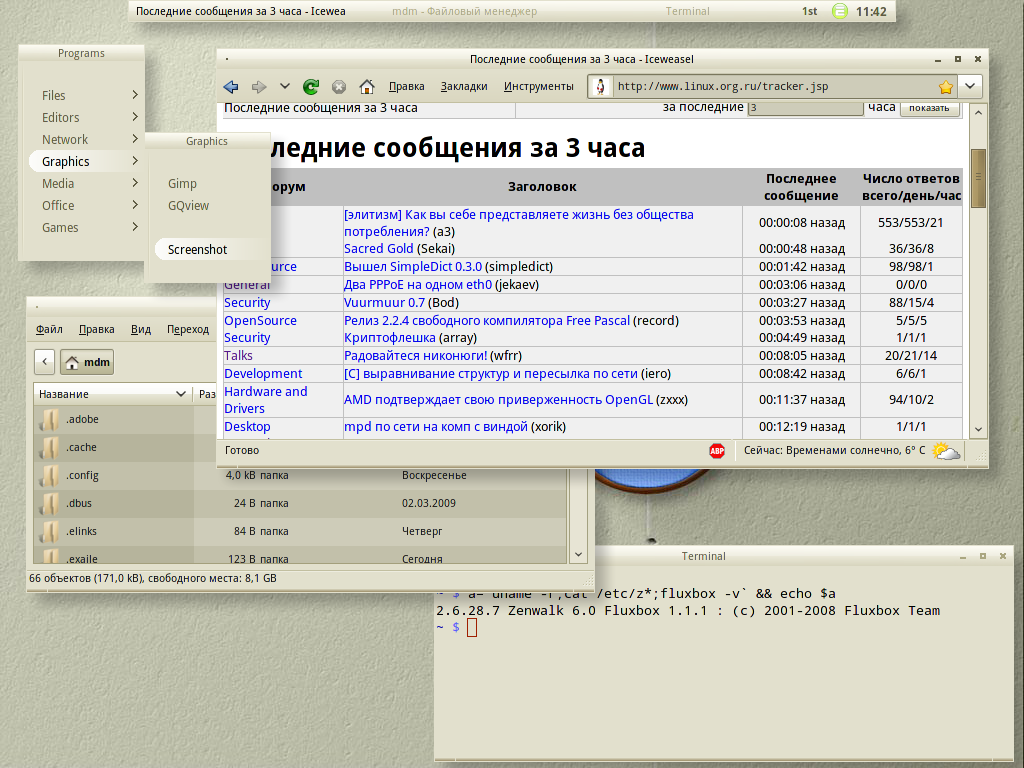Expand the Network submenu
Screen dimensions: 1024x768
pos(135,138)
